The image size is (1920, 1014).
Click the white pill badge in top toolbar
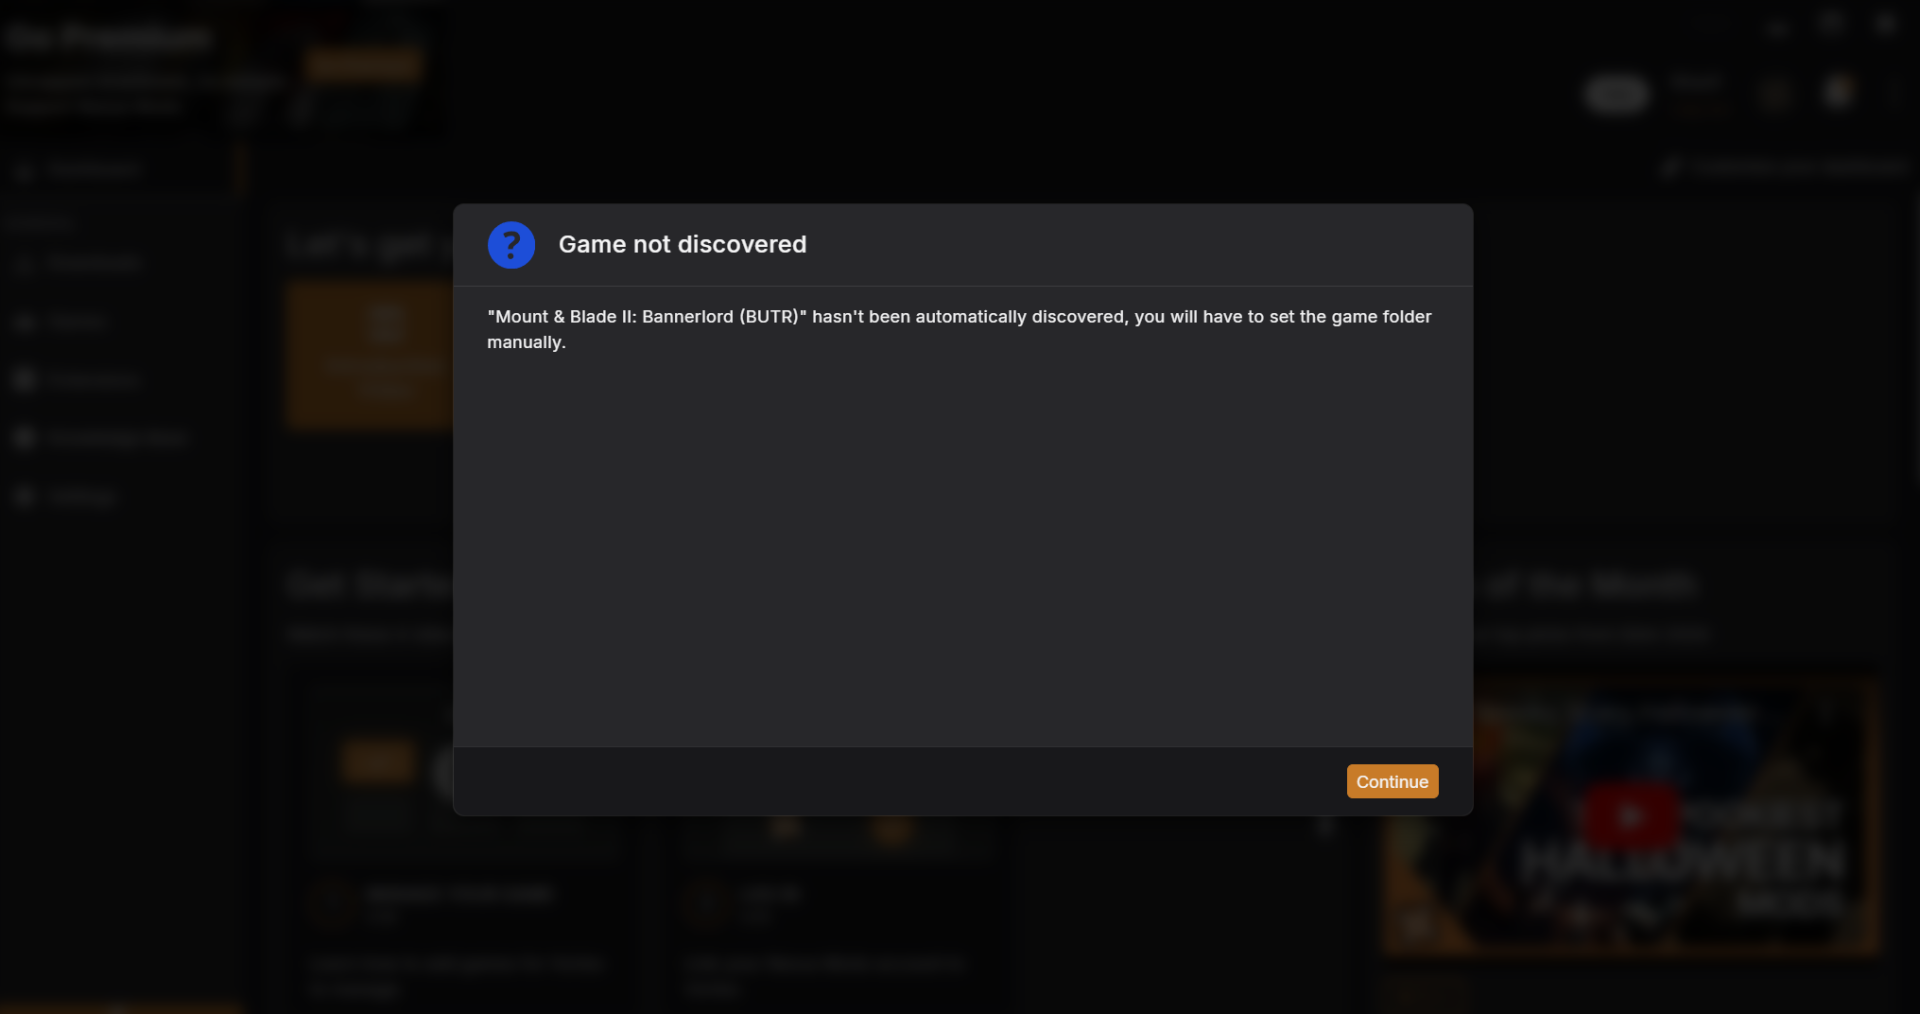coord(1617,95)
